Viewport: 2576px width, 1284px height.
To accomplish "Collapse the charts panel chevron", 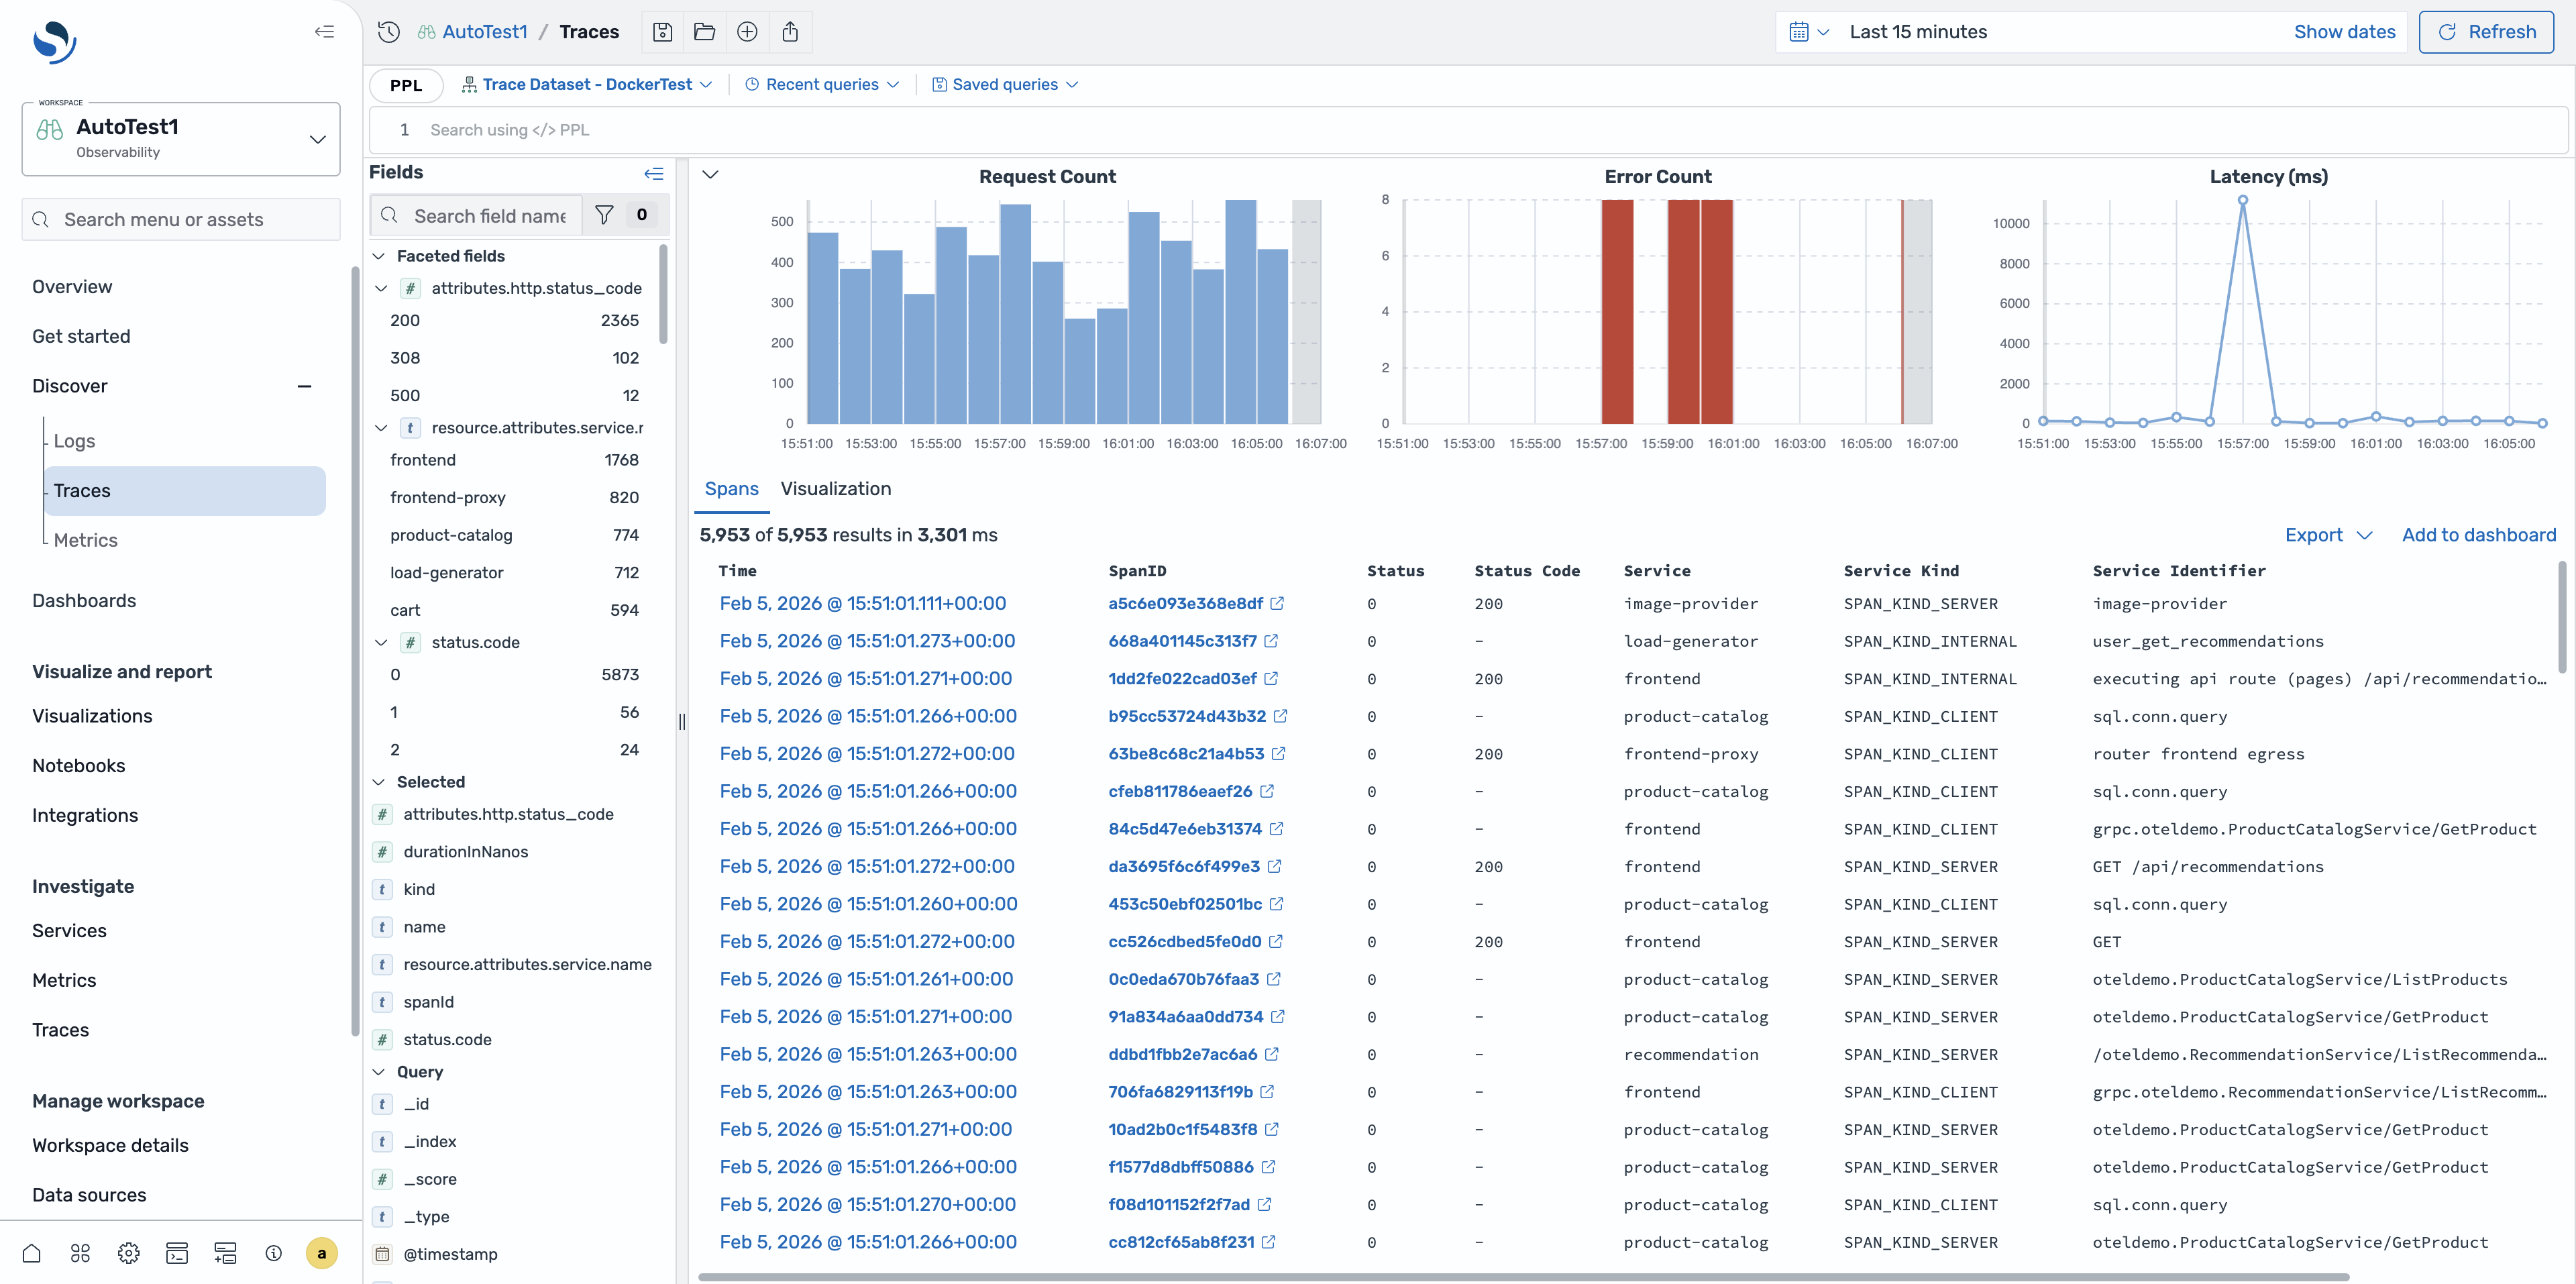I will [710, 174].
